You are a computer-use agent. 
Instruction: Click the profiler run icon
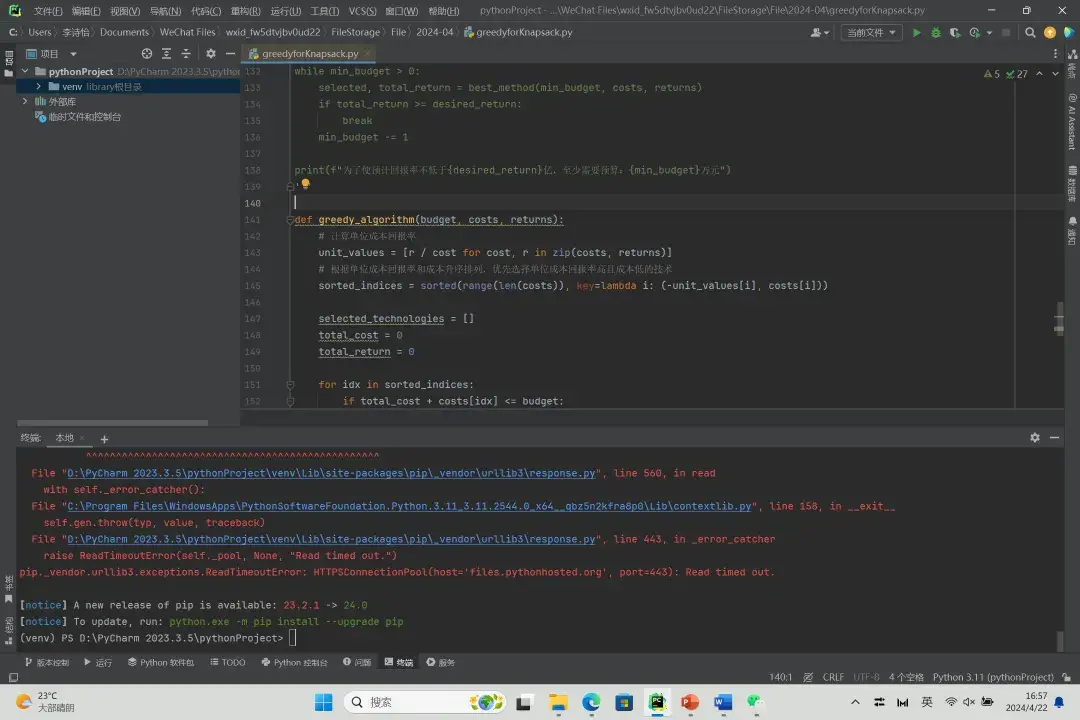974,32
